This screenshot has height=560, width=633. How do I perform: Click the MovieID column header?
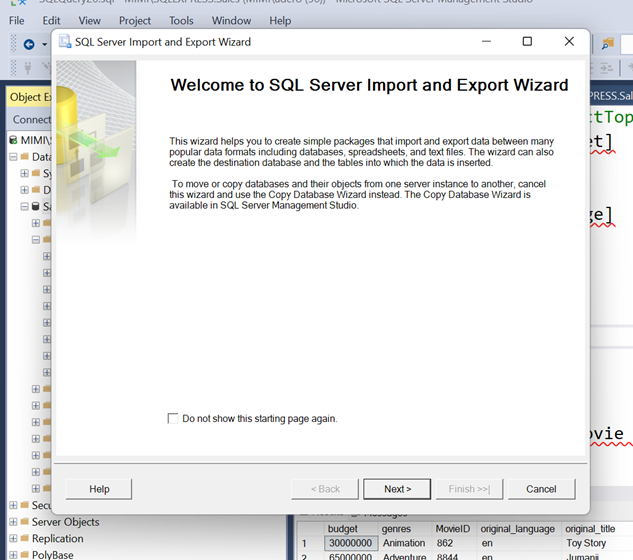tap(454, 529)
